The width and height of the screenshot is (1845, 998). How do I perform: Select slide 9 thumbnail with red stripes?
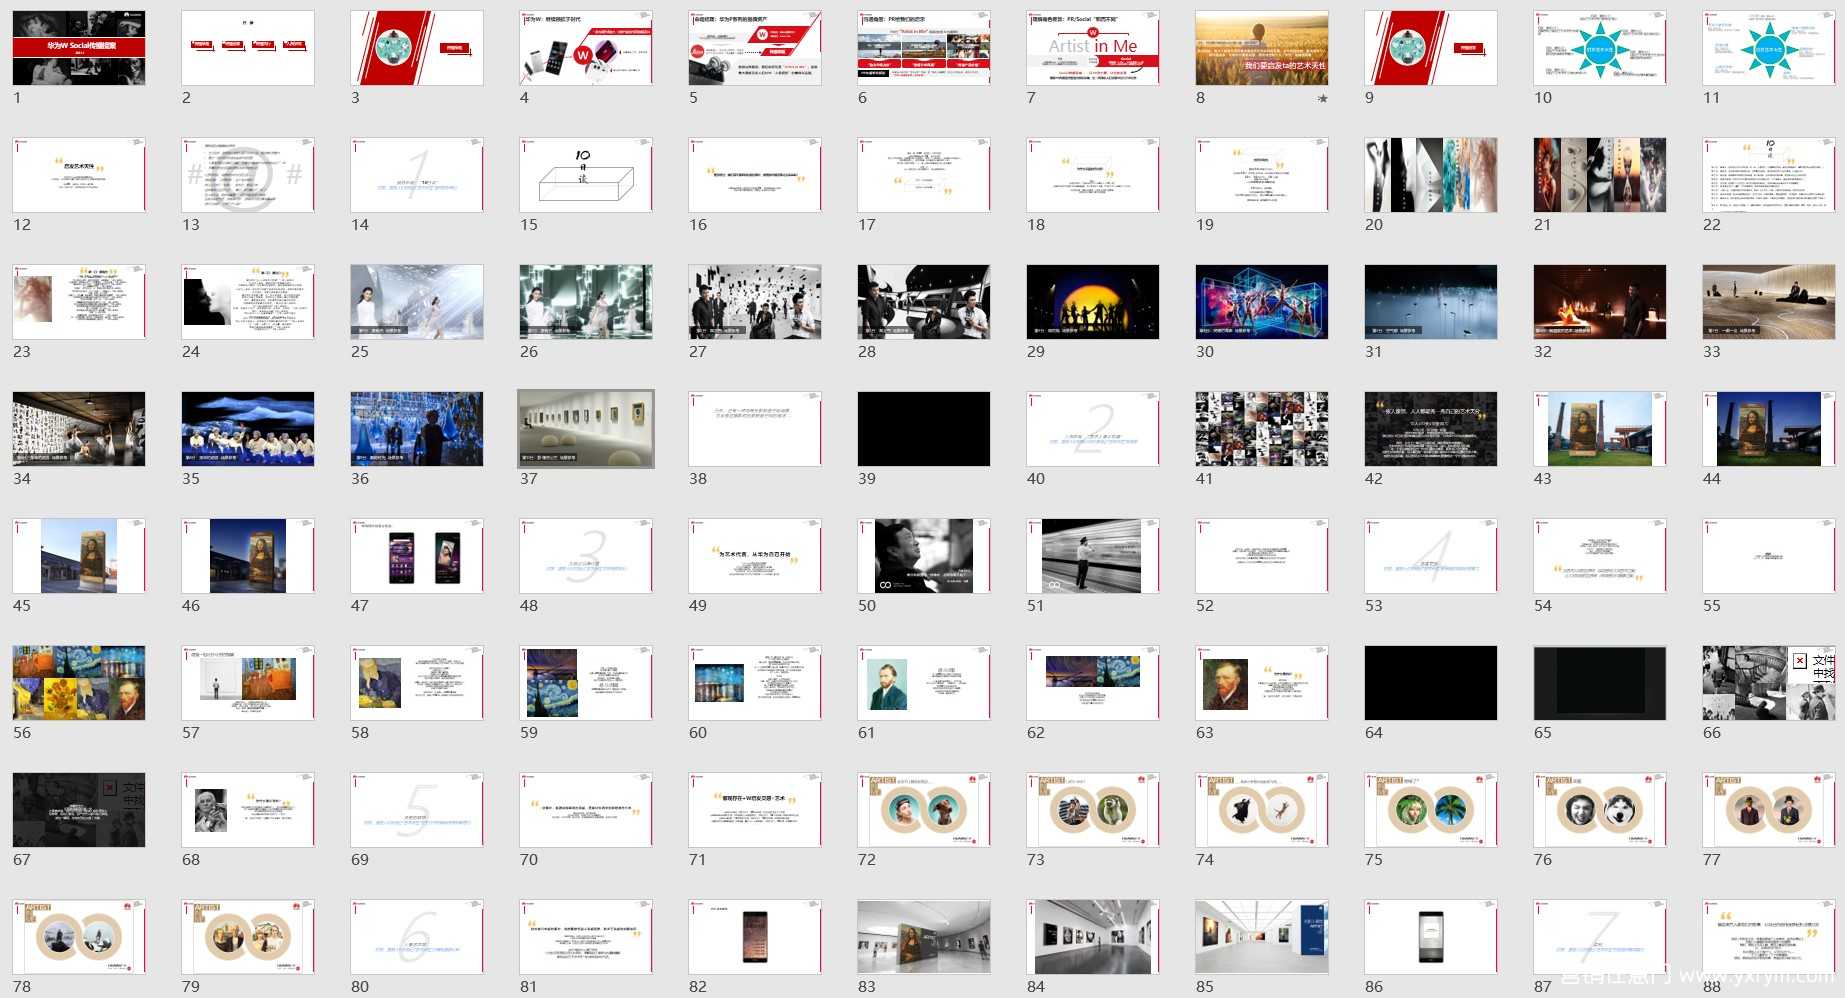(1431, 48)
